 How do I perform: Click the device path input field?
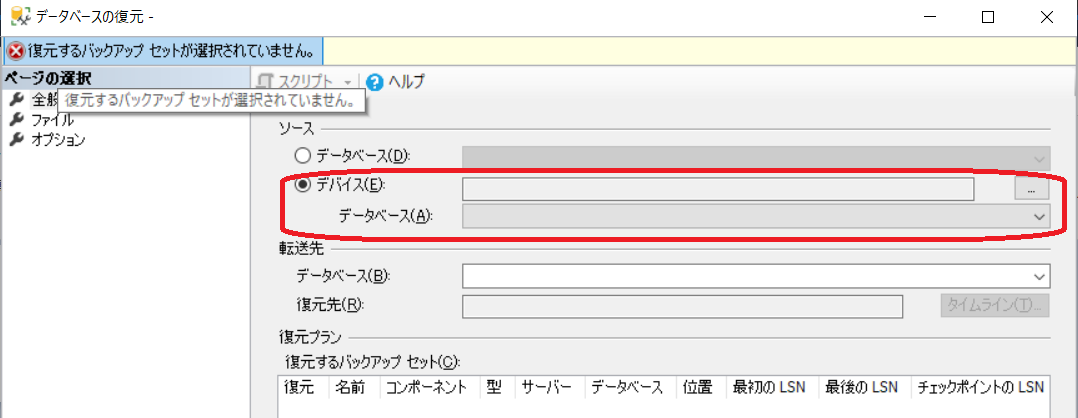pos(717,189)
